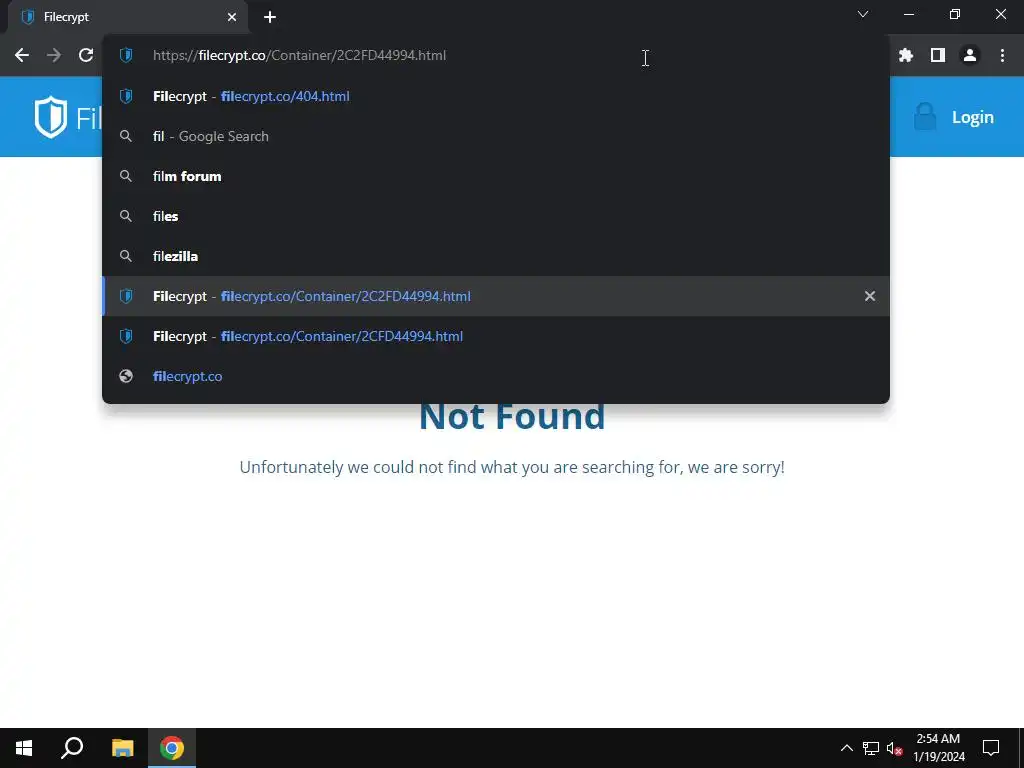Select the filecrypt.co/404.html suggestion
The width and height of the screenshot is (1024, 768).
point(496,96)
